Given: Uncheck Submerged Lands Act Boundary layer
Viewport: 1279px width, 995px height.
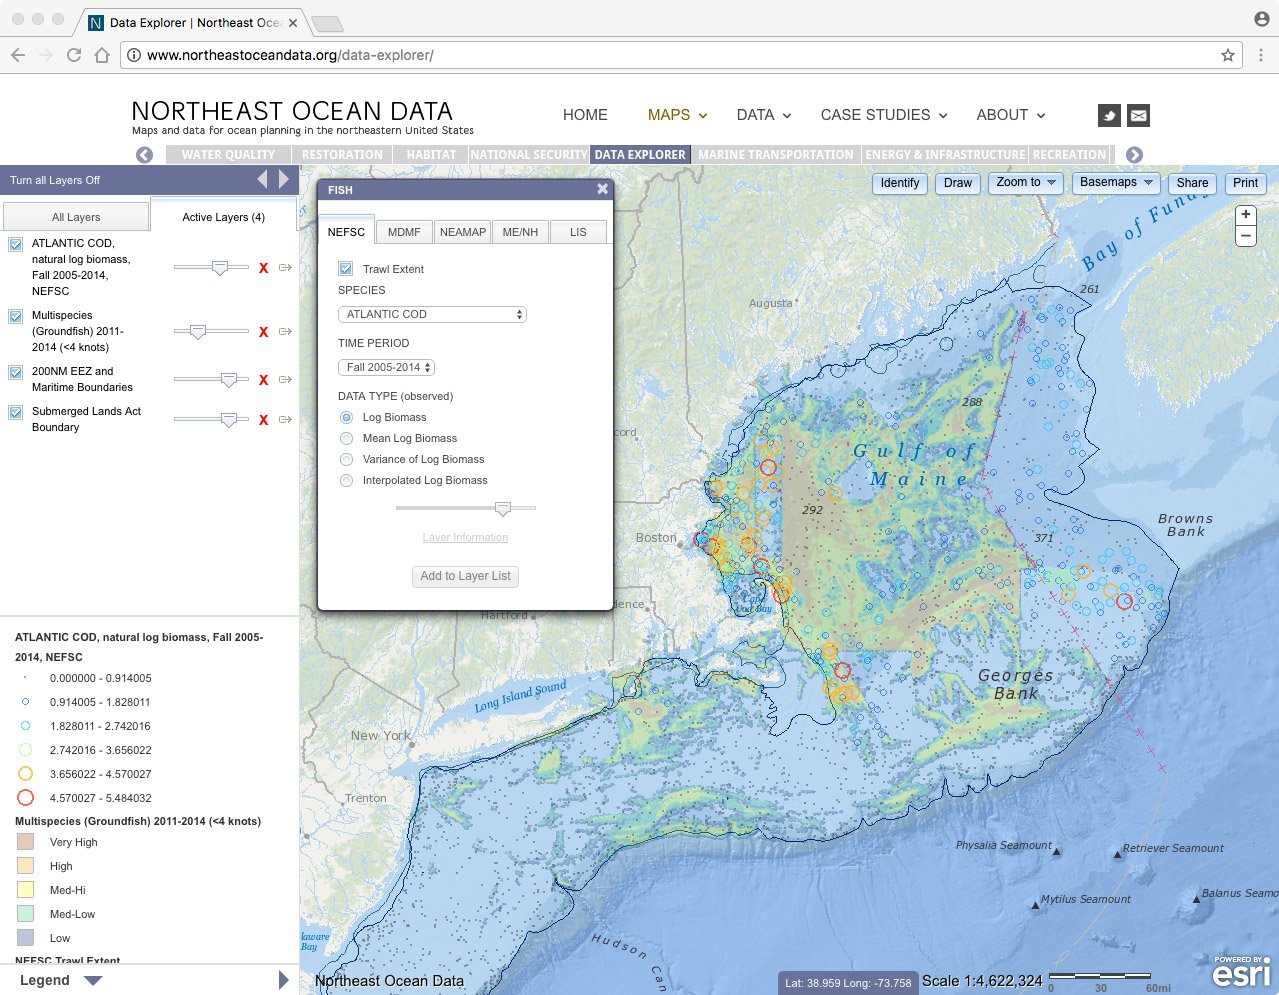Looking at the screenshot, I should point(16,412).
